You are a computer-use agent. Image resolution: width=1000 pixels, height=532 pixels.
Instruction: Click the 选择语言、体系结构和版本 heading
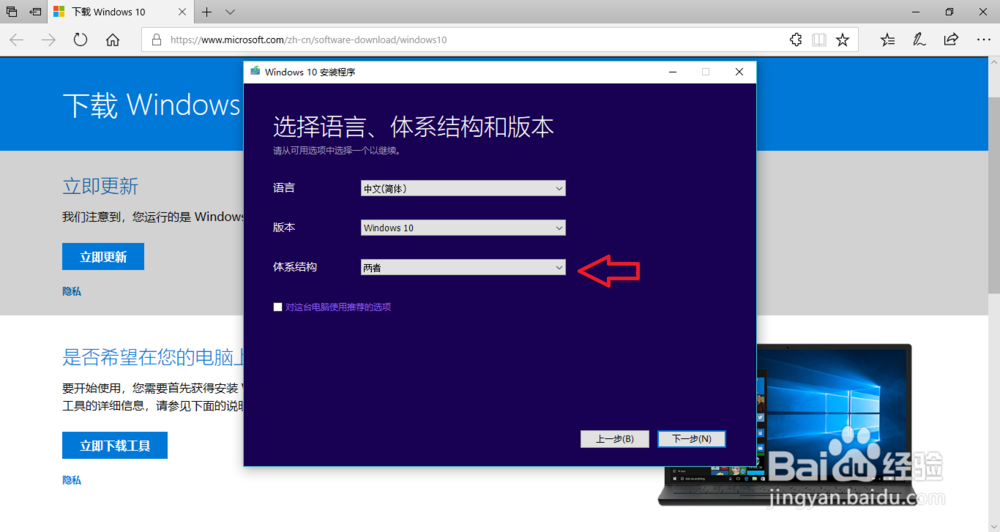tap(413, 127)
